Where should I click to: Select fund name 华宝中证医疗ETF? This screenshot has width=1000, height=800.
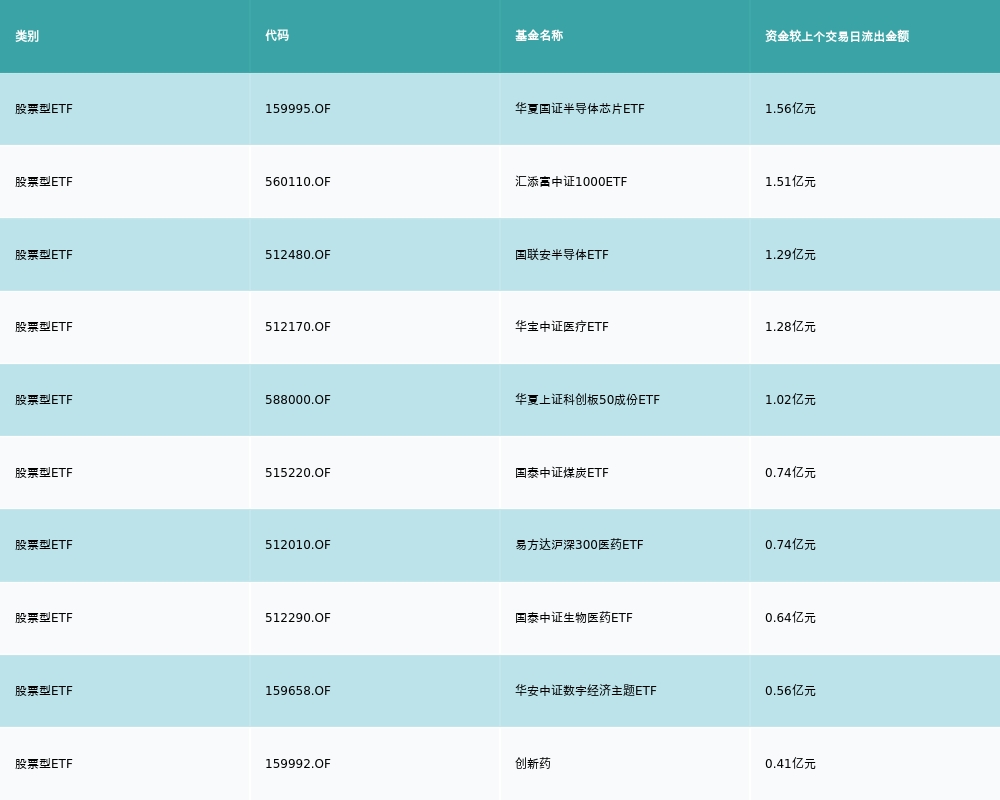562,327
